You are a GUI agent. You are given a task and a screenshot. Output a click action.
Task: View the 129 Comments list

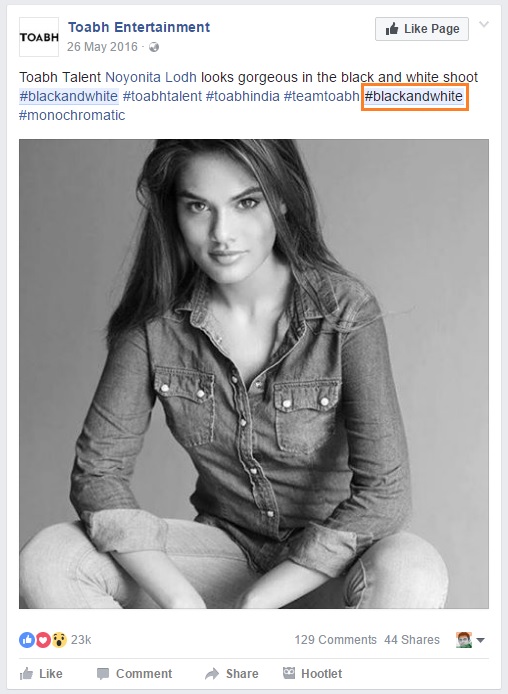point(335,640)
